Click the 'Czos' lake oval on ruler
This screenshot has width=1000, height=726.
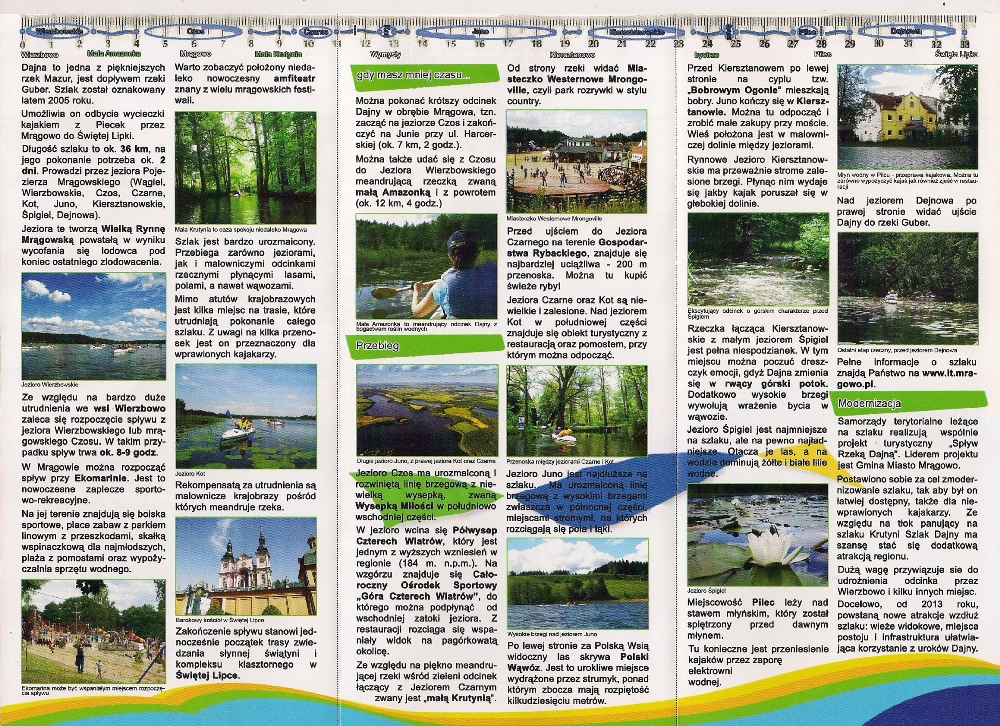click(196, 31)
